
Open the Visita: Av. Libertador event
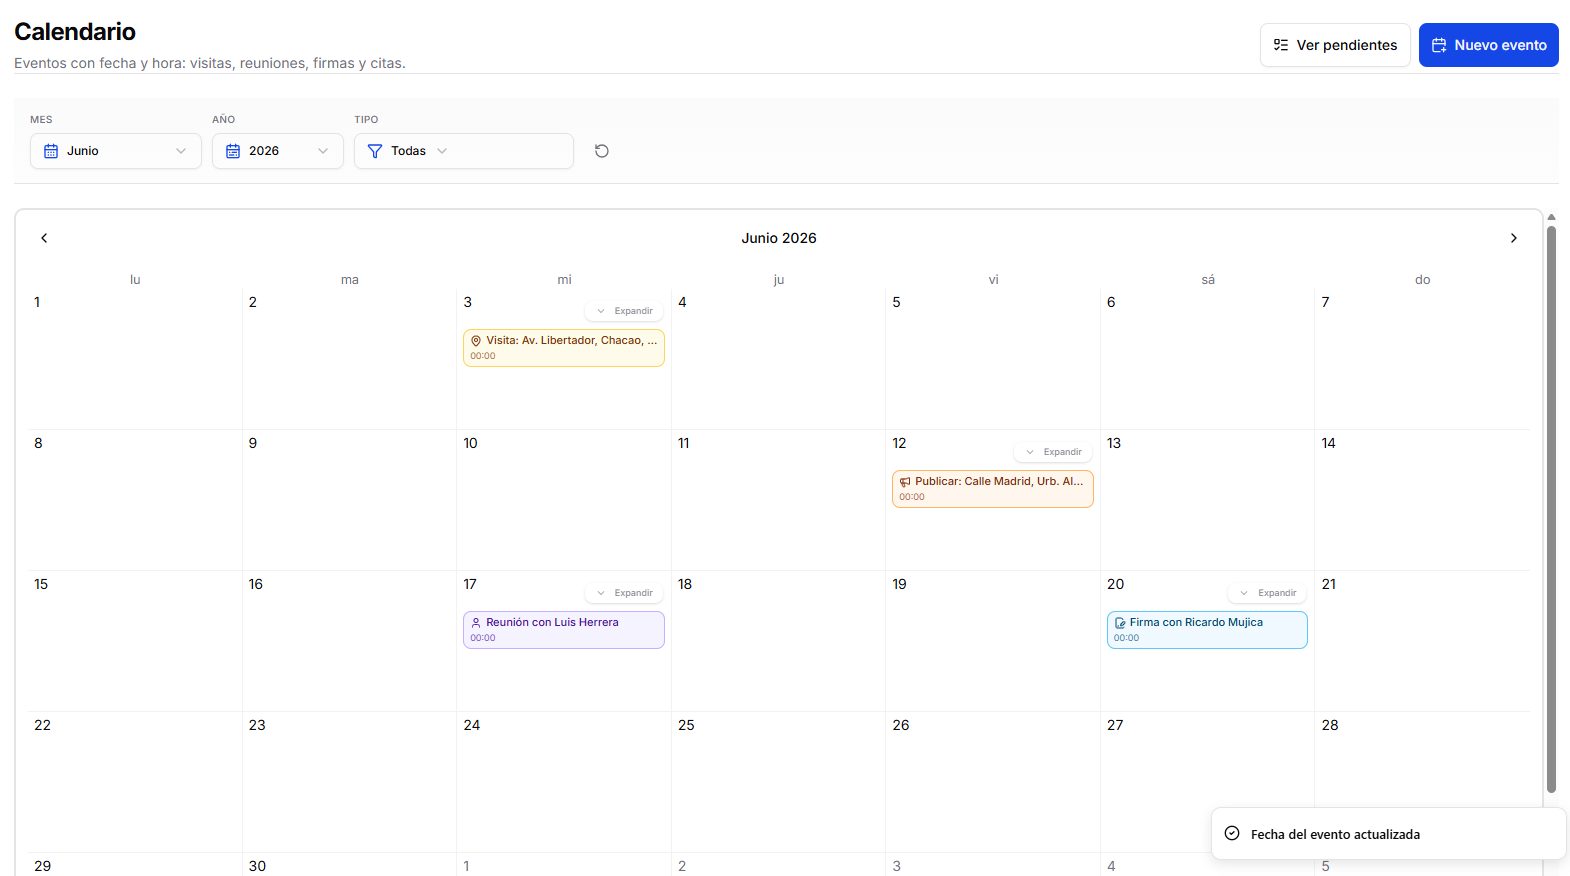pos(564,348)
